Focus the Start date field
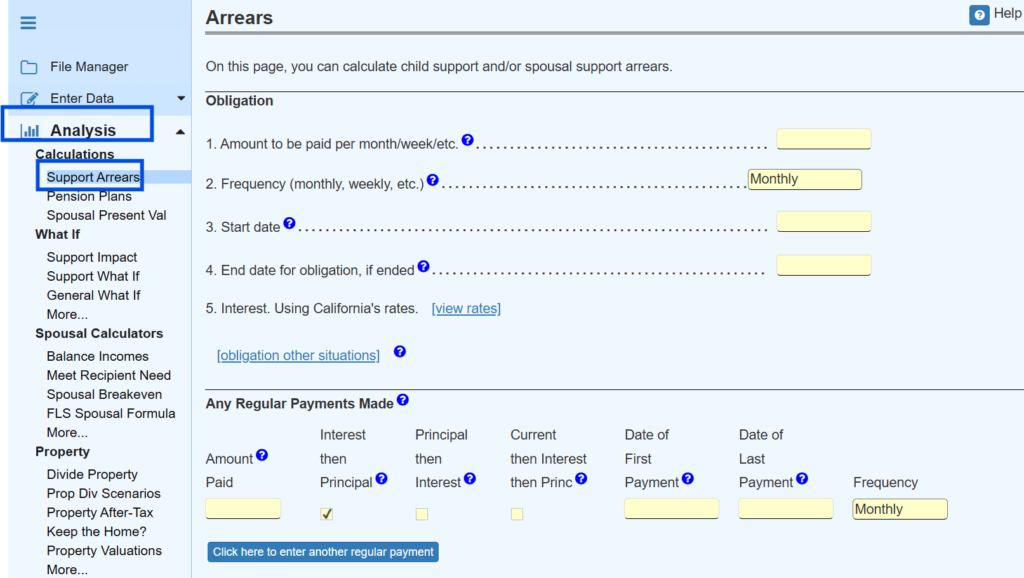Screen dimensions: 1024x578 click(x=824, y=221)
